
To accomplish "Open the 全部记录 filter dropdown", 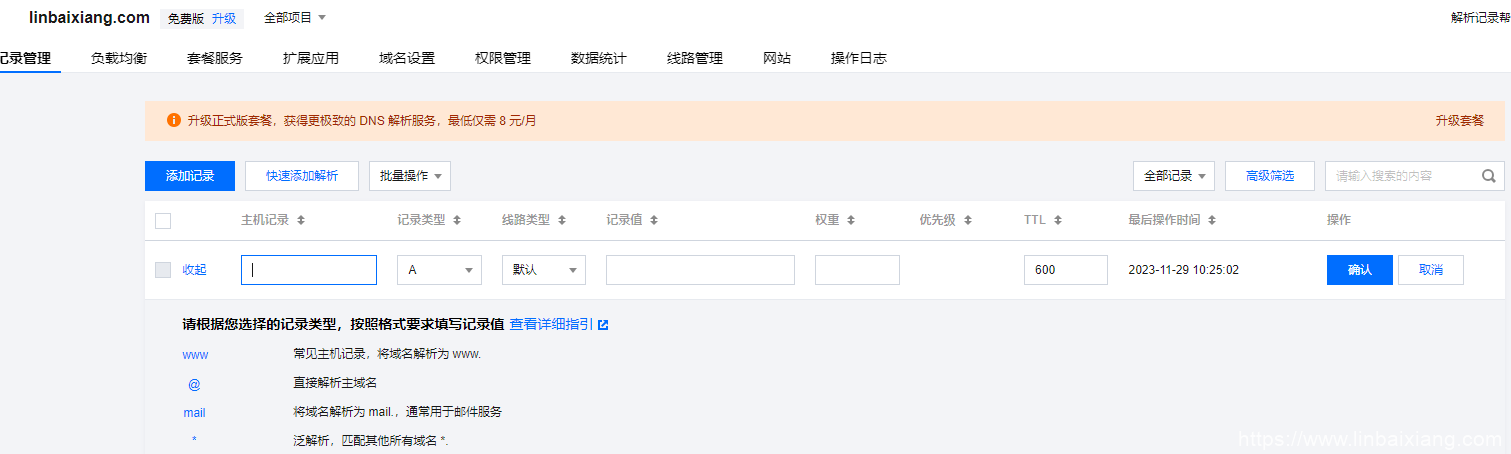I will pos(1174,176).
